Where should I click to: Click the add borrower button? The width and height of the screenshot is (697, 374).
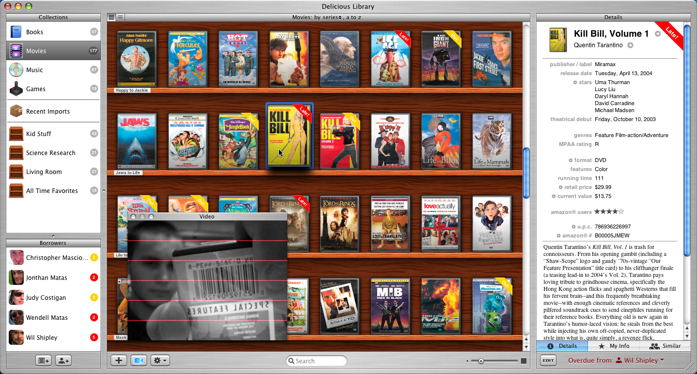click(x=63, y=361)
